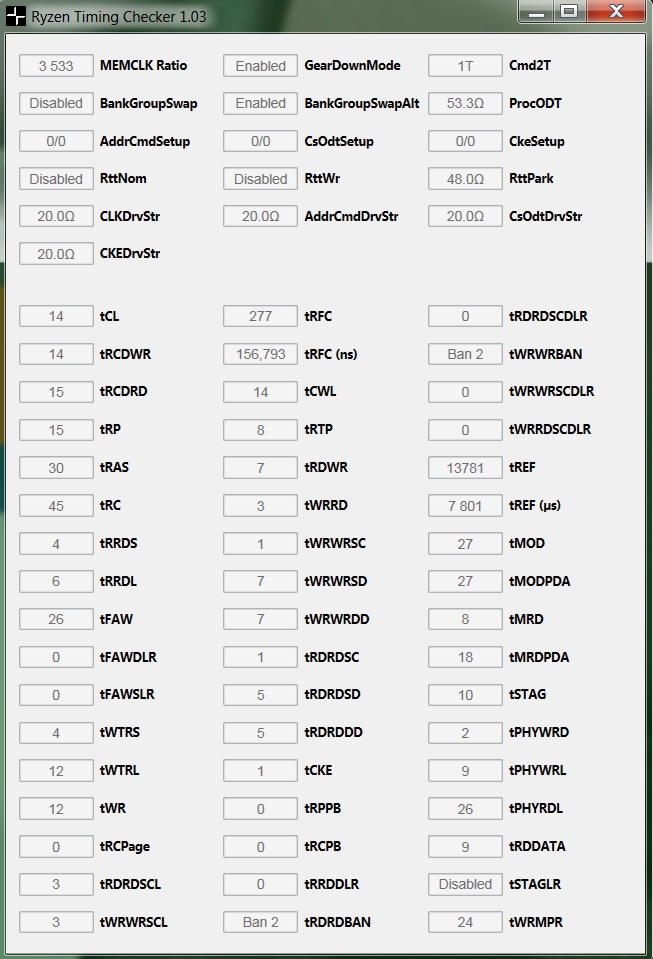This screenshot has height=959, width=653.
Task: Click the tMOD value field
Action: tap(465, 544)
